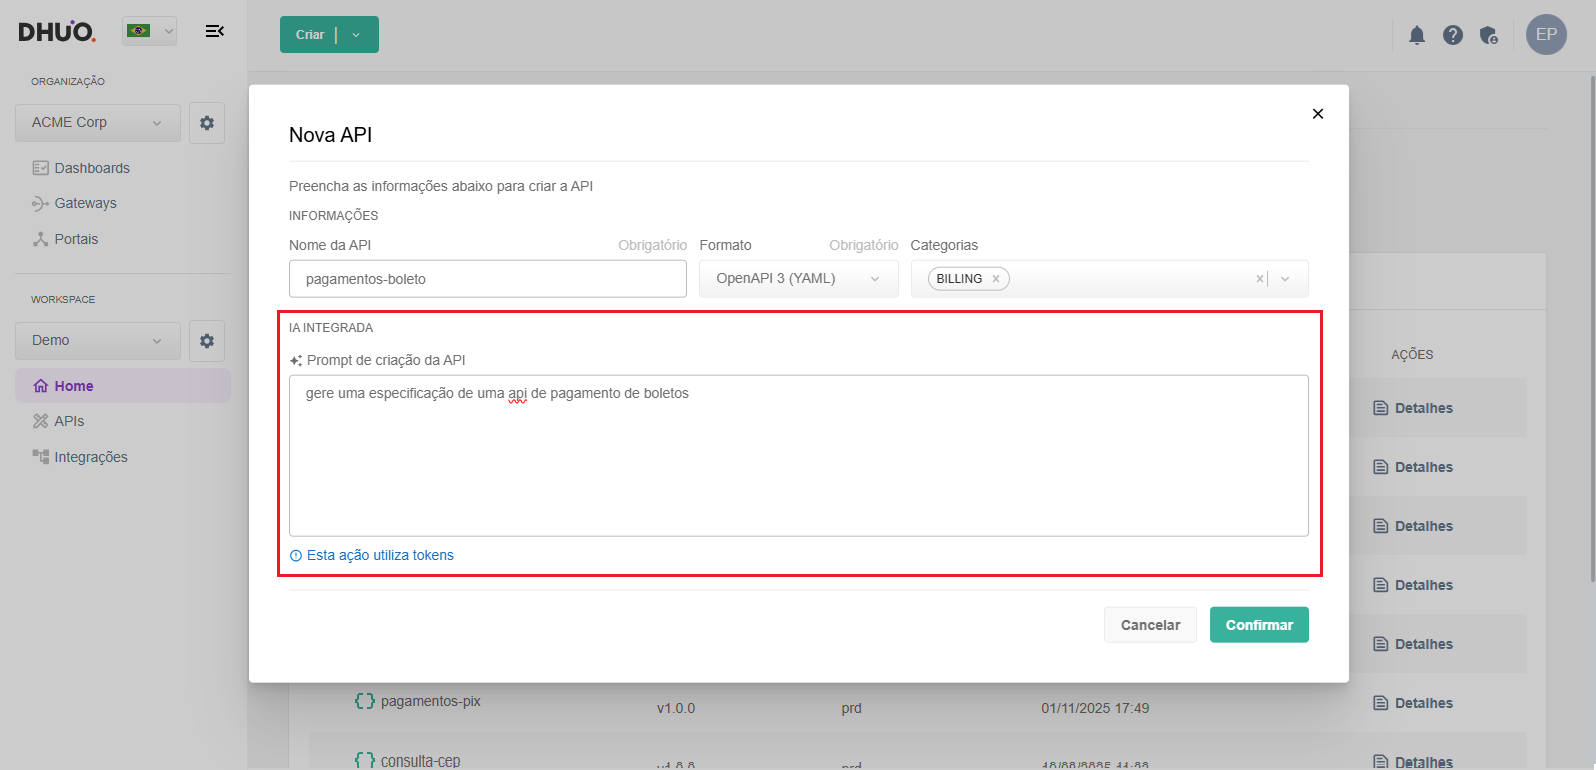
Task: Click the Nome da API input field
Action: tap(487, 279)
